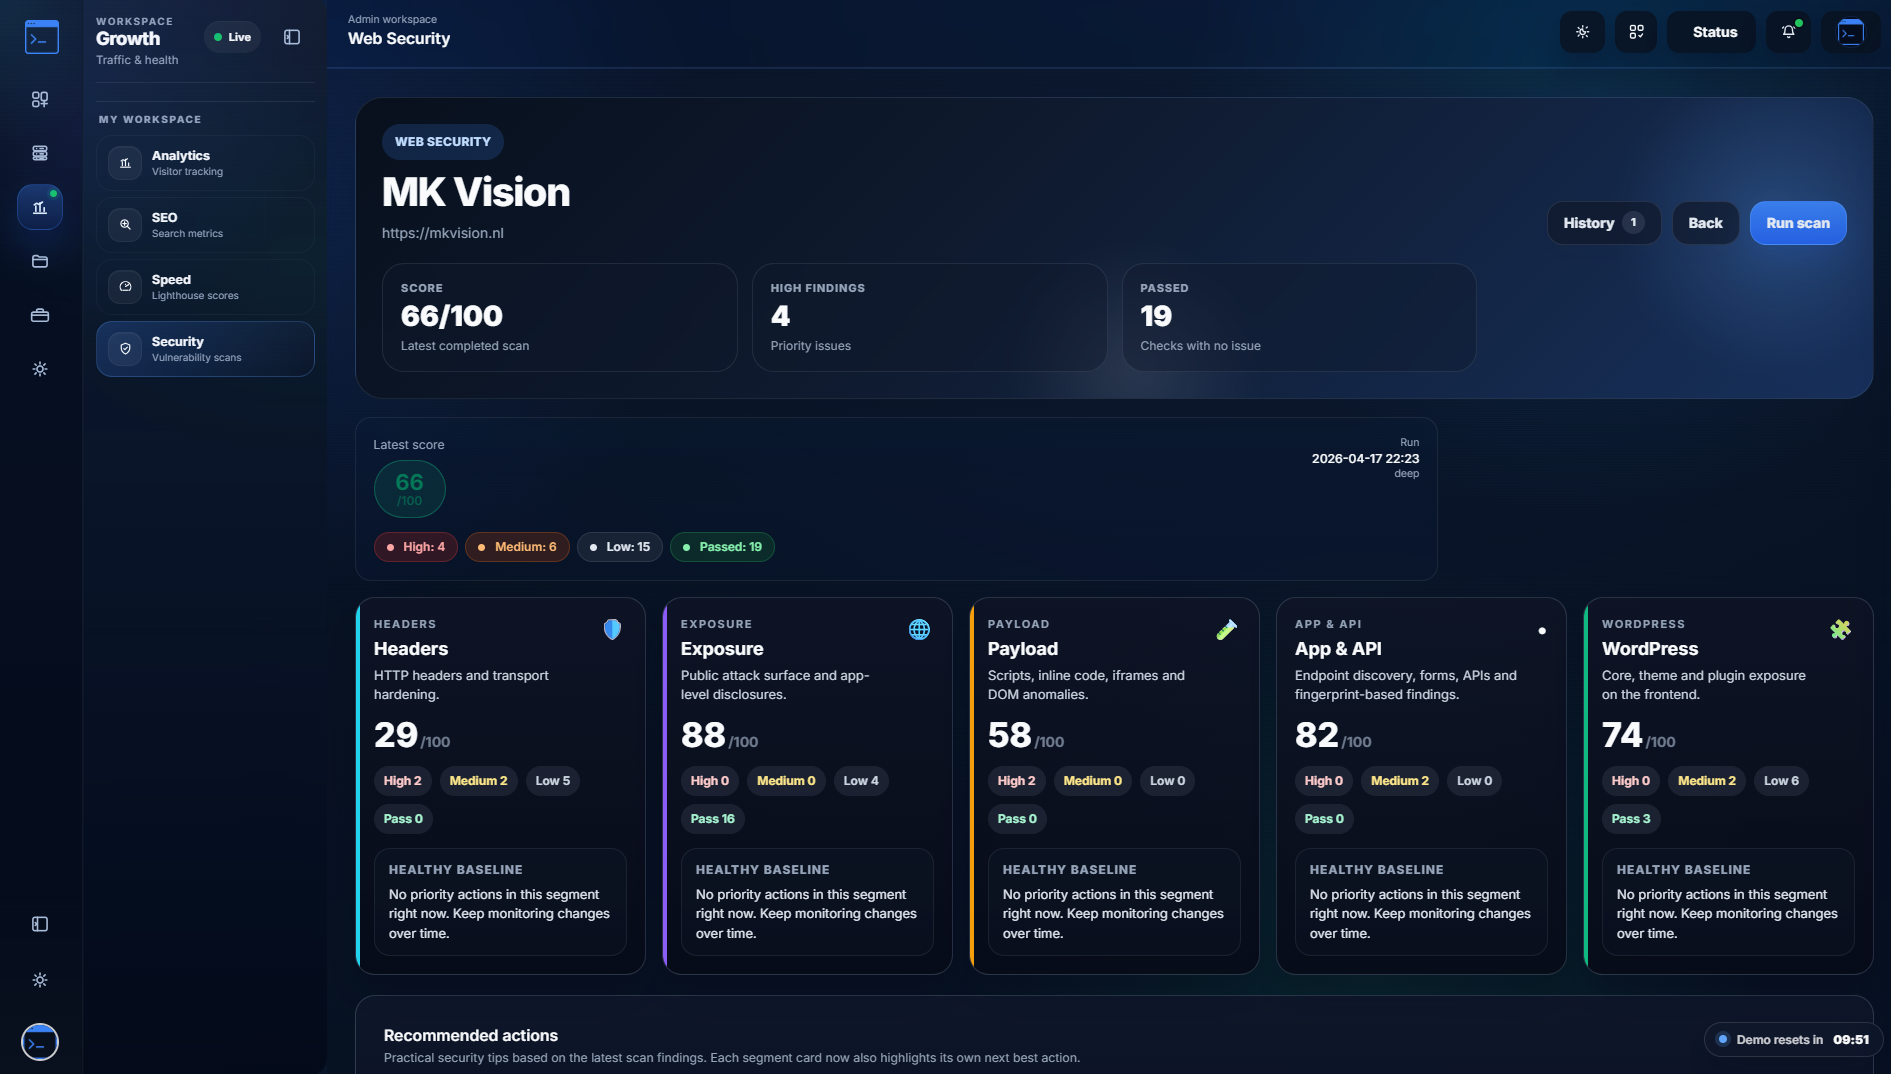The height and width of the screenshot is (1074, 1891).
Task: Select the active analytics chart rail icon
Action: coord(40,207)
